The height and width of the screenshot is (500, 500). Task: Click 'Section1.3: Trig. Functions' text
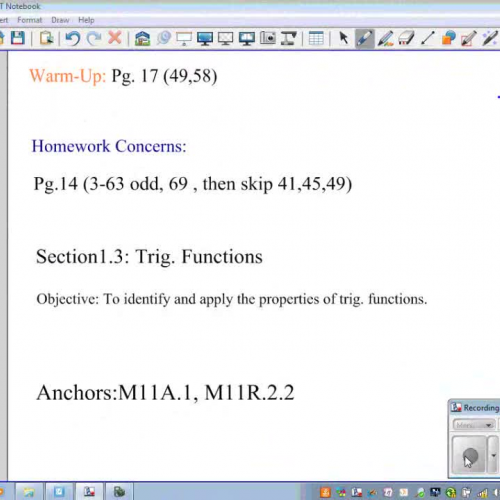[149, 257]
